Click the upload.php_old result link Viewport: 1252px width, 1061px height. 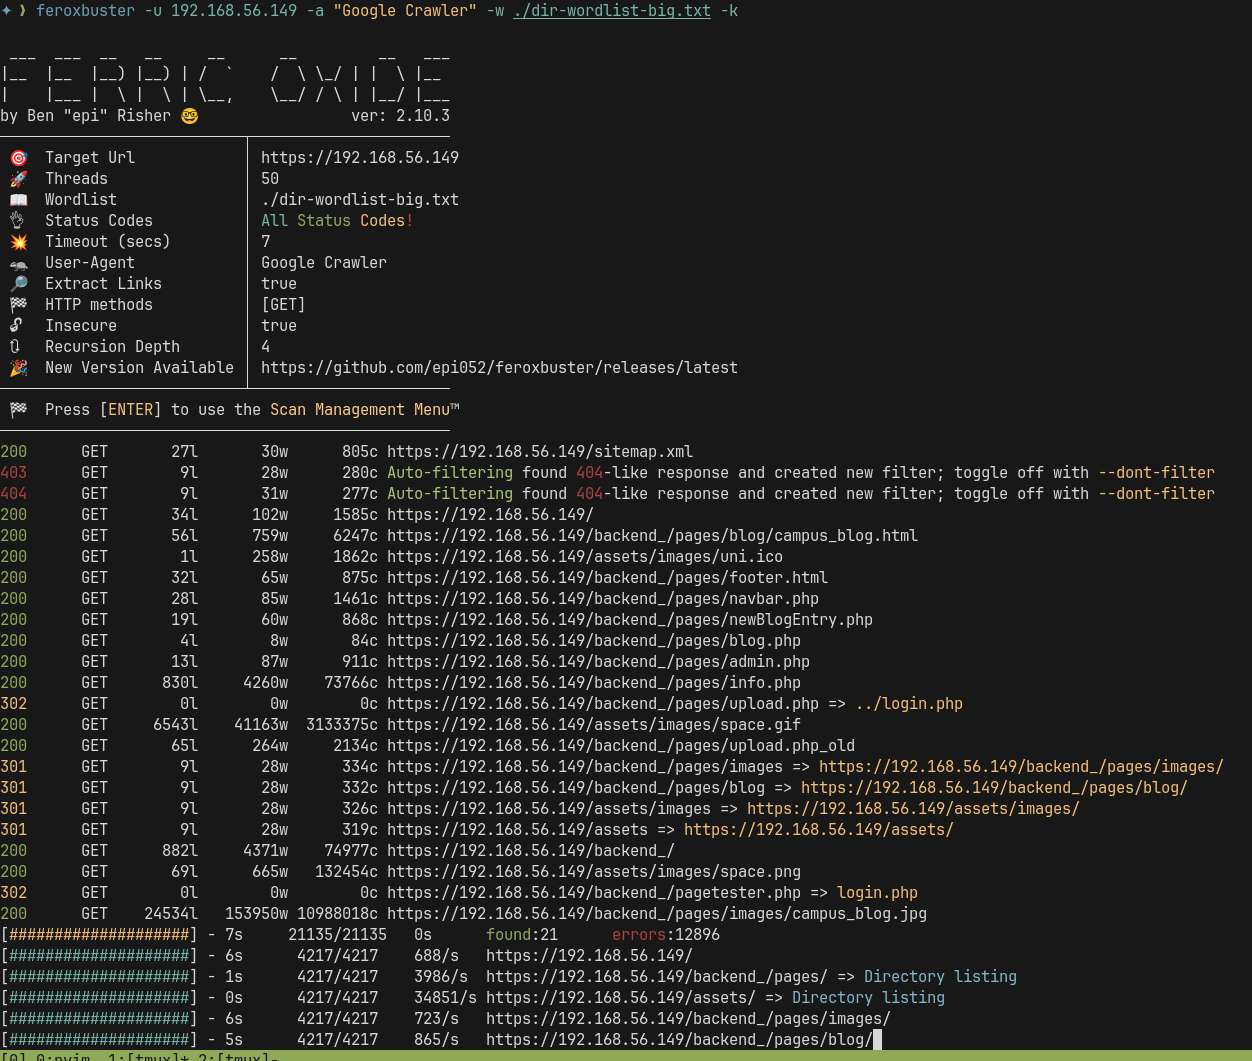(x=620, y=746)
